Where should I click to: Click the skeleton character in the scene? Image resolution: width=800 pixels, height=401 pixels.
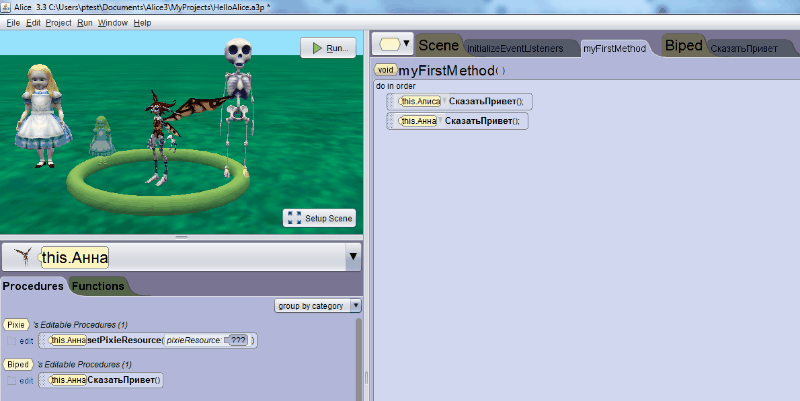pos(238,105)
